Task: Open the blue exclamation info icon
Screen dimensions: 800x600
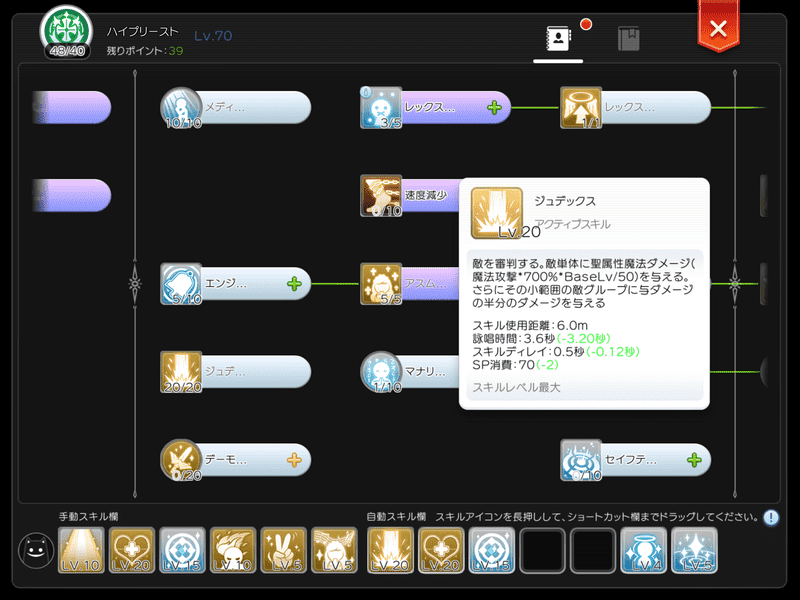Action: pyautogui.click(x=771, y=518)
